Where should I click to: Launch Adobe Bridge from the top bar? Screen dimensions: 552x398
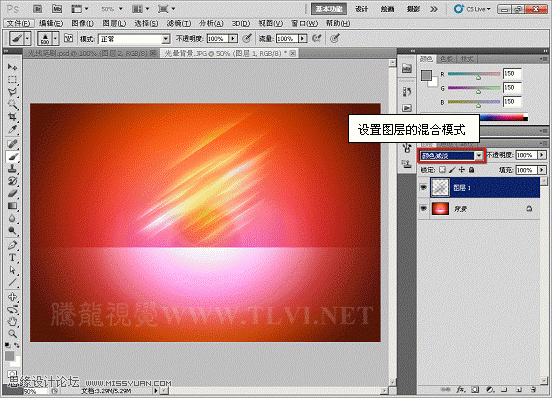pyautogui.click(x=37, y=9)
